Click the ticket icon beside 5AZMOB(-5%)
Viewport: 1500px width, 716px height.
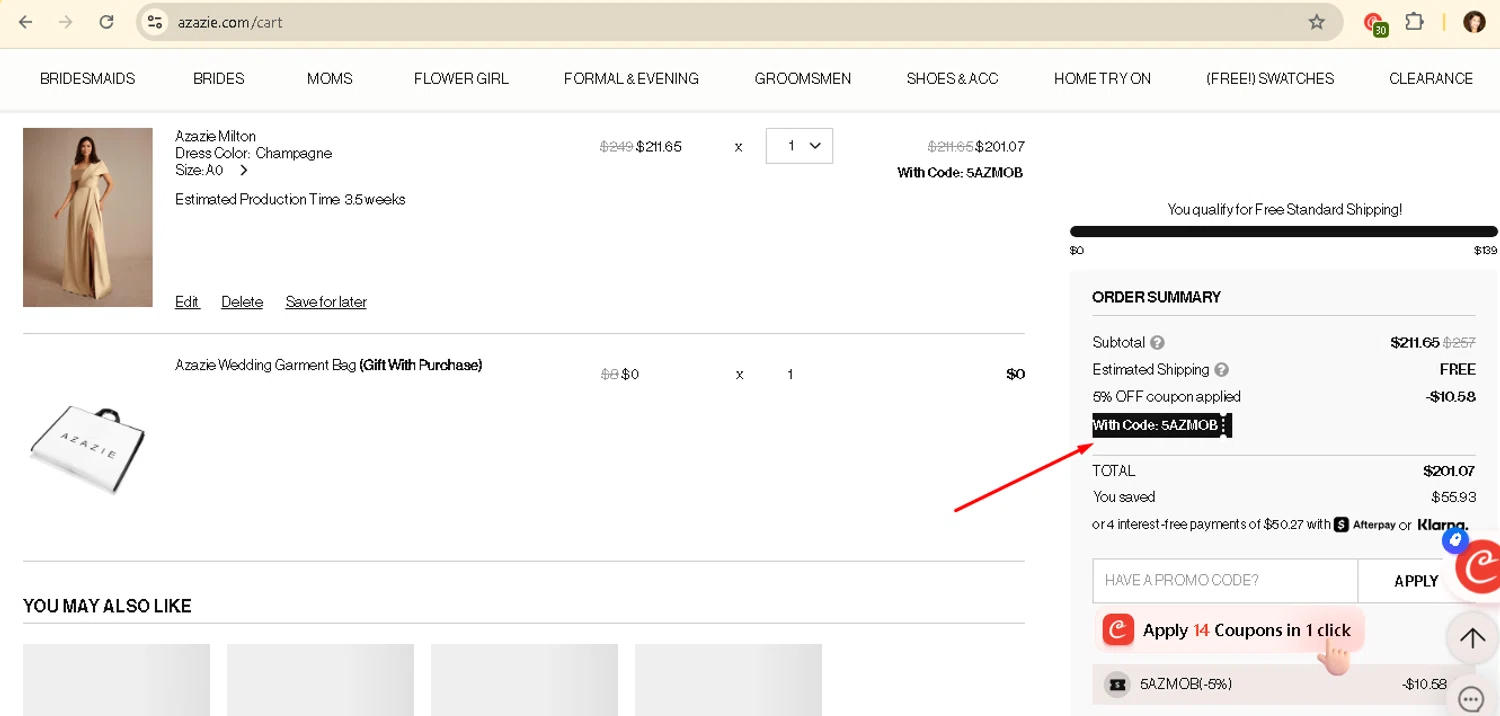[x=1118, y=684]
